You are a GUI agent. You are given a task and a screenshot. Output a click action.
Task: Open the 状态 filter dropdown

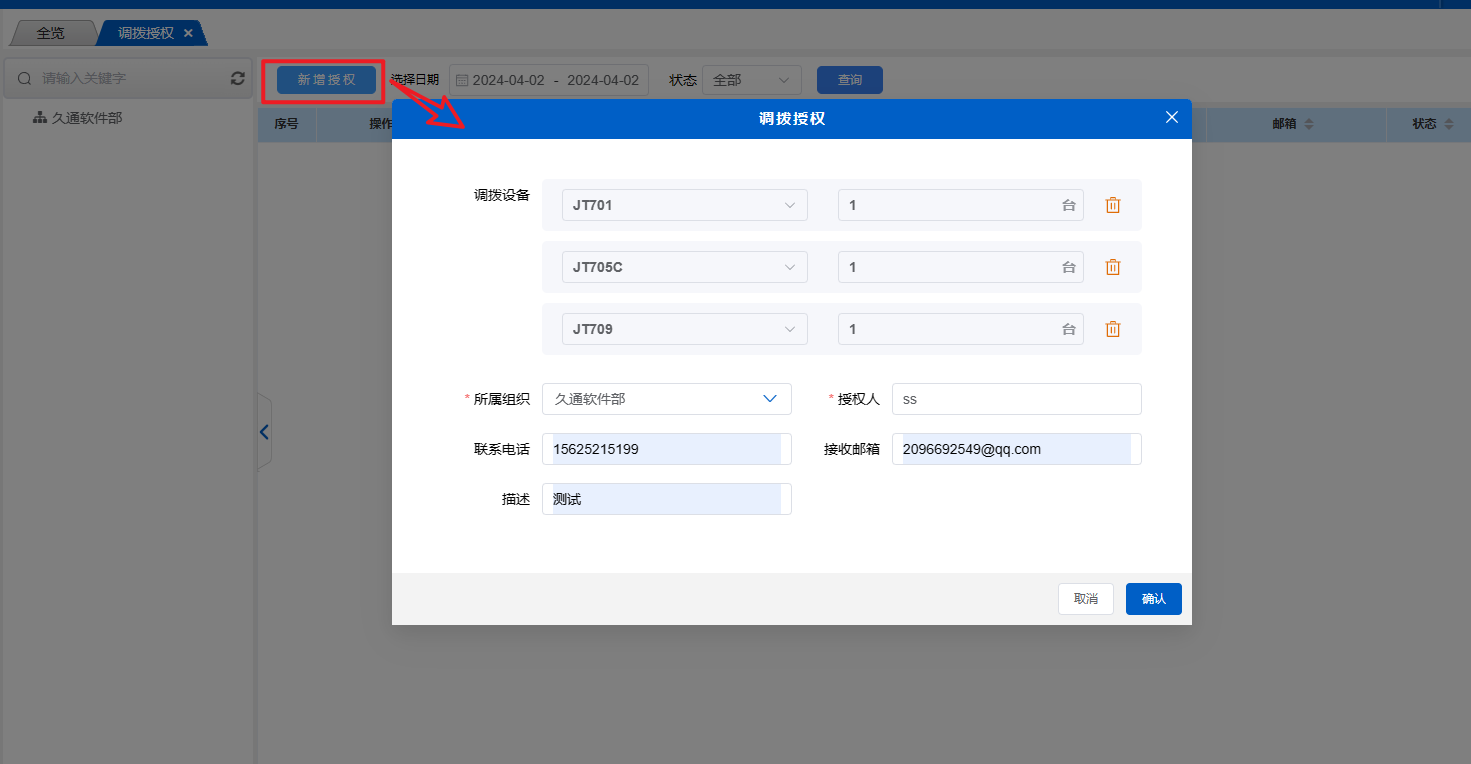[751, 80]
